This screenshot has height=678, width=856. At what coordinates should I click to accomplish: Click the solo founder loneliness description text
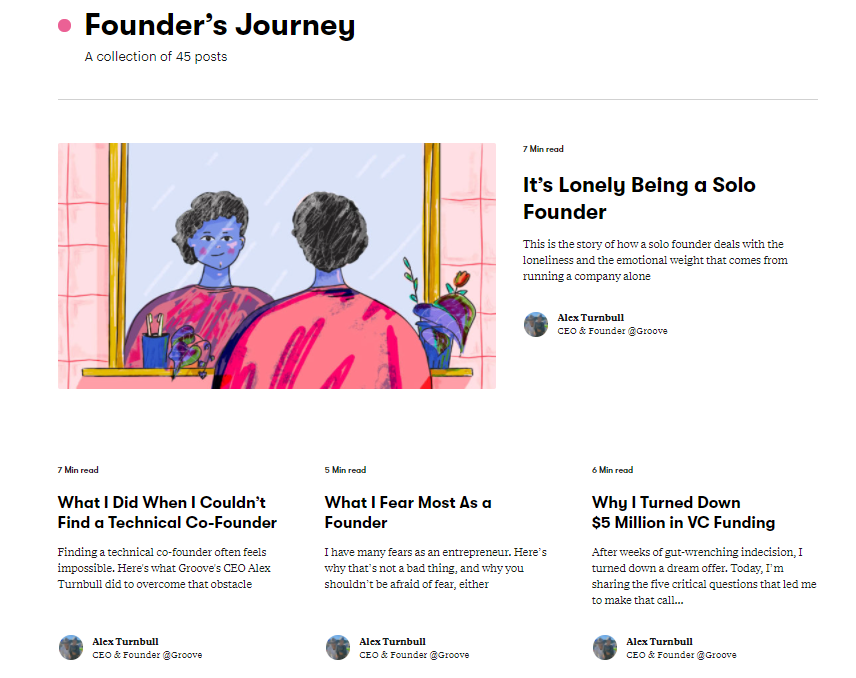tap(653, 260)
